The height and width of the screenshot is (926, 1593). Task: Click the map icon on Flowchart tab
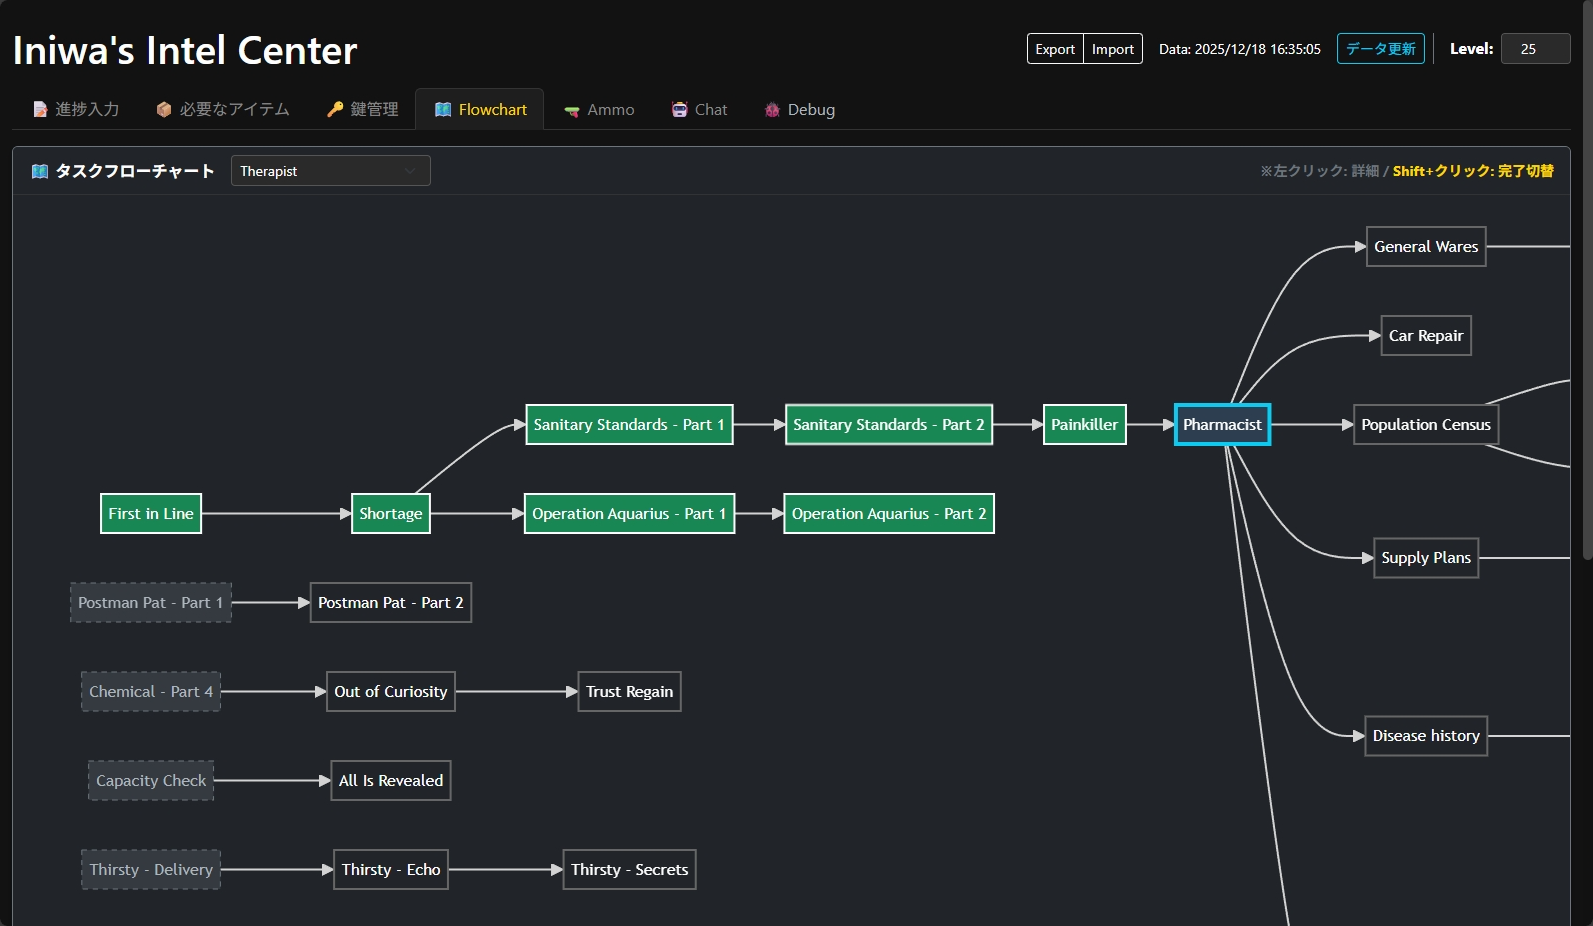point(443,110)
